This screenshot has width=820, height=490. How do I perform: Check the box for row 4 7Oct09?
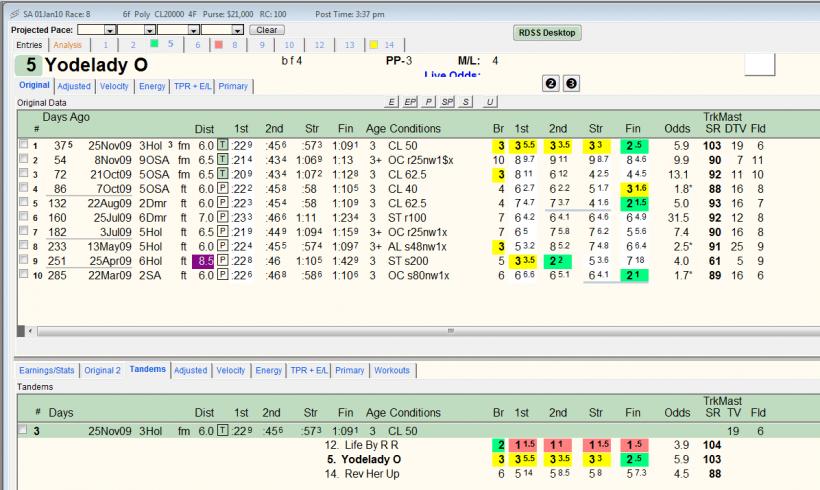(x=24, y=188)
